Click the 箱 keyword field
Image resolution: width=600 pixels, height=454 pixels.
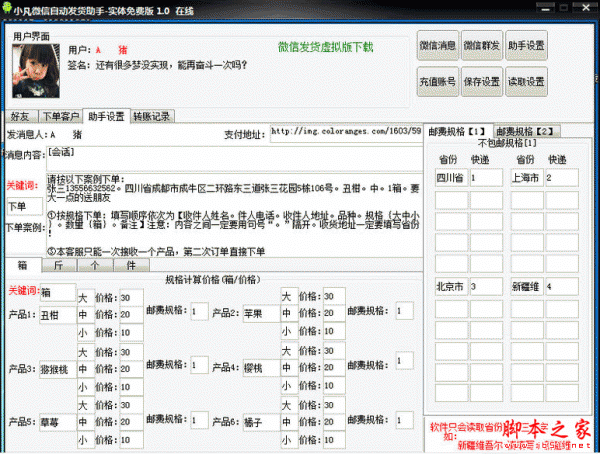[x=58, y=293]
